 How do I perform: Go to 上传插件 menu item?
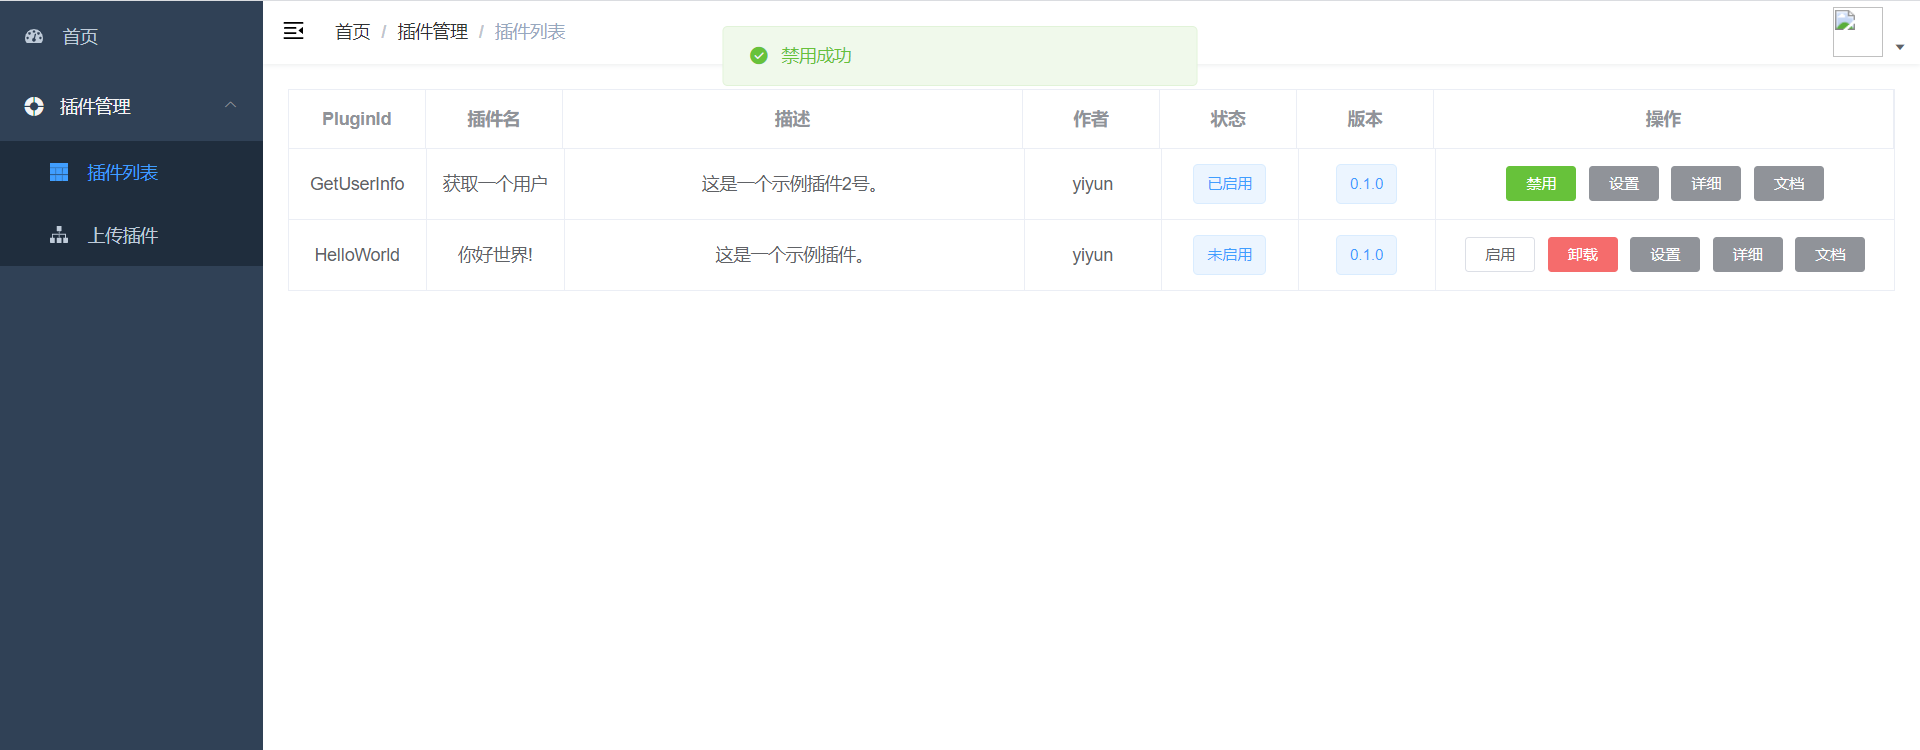click(131, 235)
